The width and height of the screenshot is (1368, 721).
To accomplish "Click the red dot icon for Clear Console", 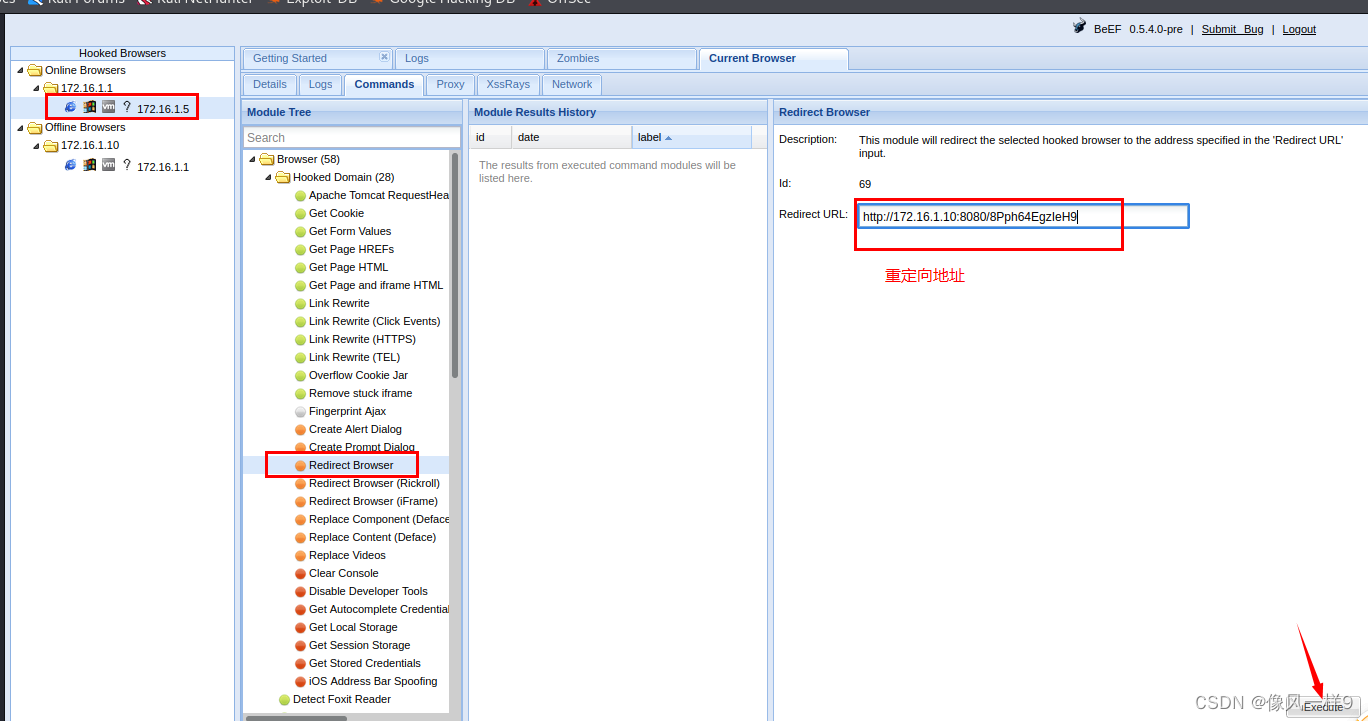I will [300, 573].
